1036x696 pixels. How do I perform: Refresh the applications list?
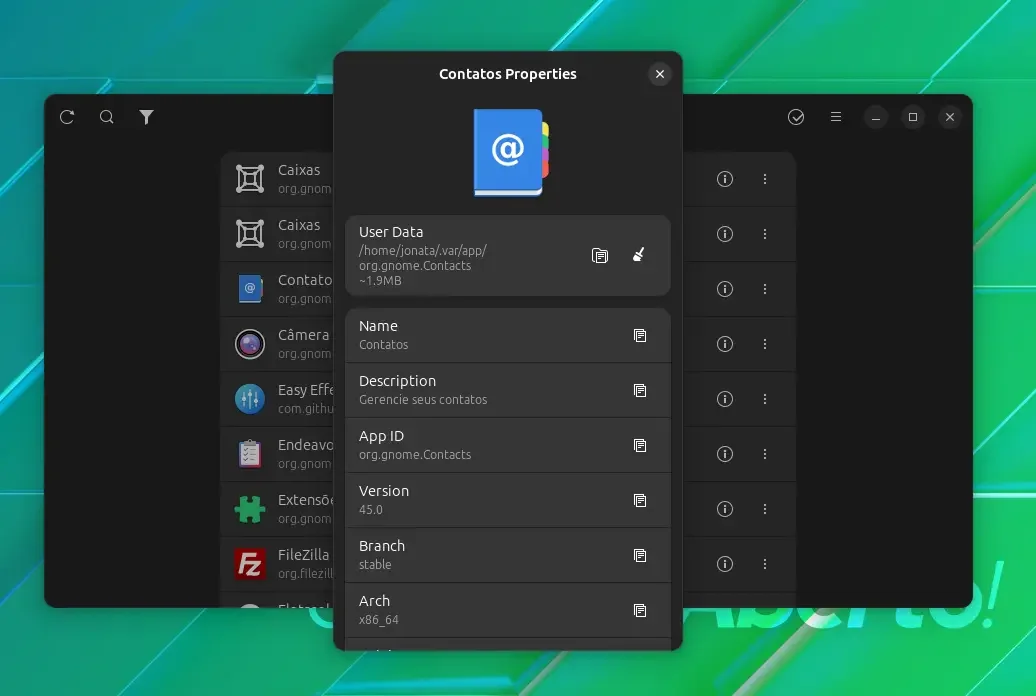(67, 117)
